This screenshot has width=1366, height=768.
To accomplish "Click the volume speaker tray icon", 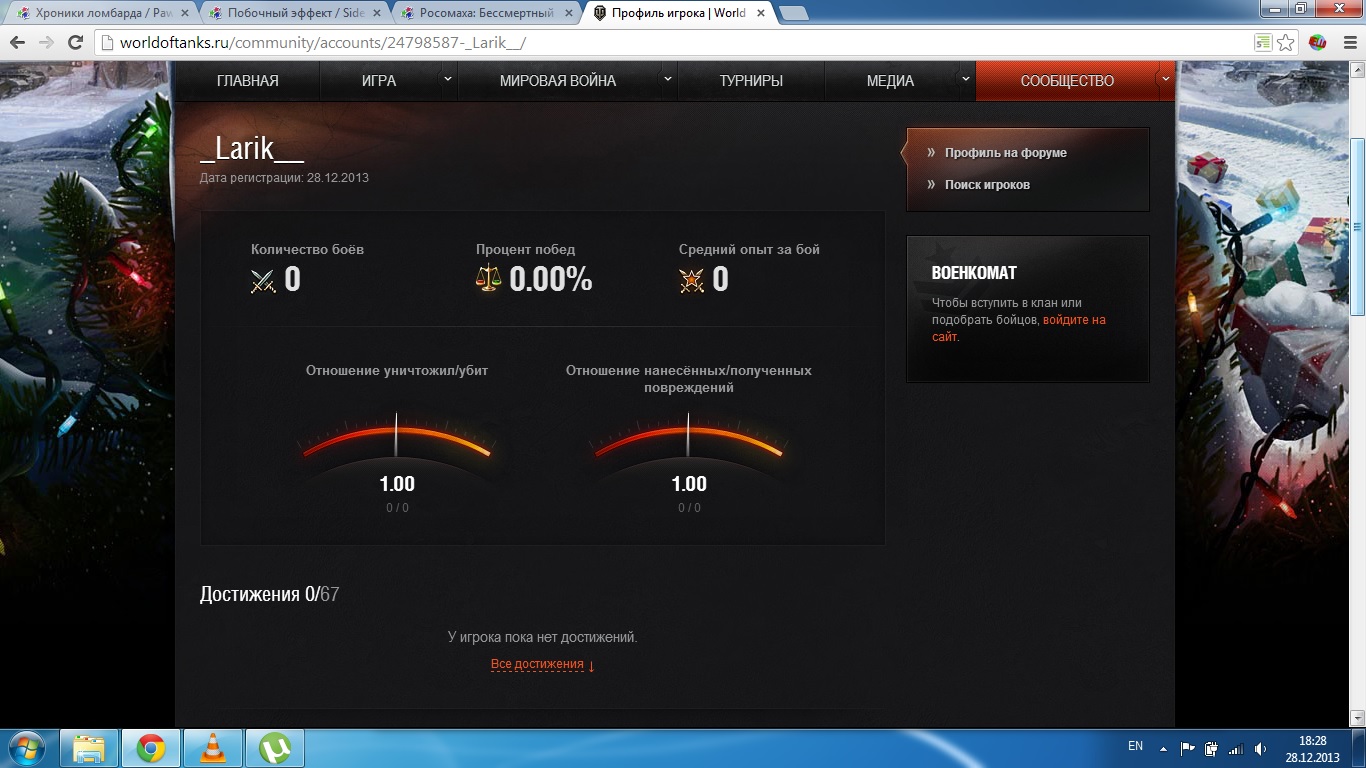I will click(1260, 748).
